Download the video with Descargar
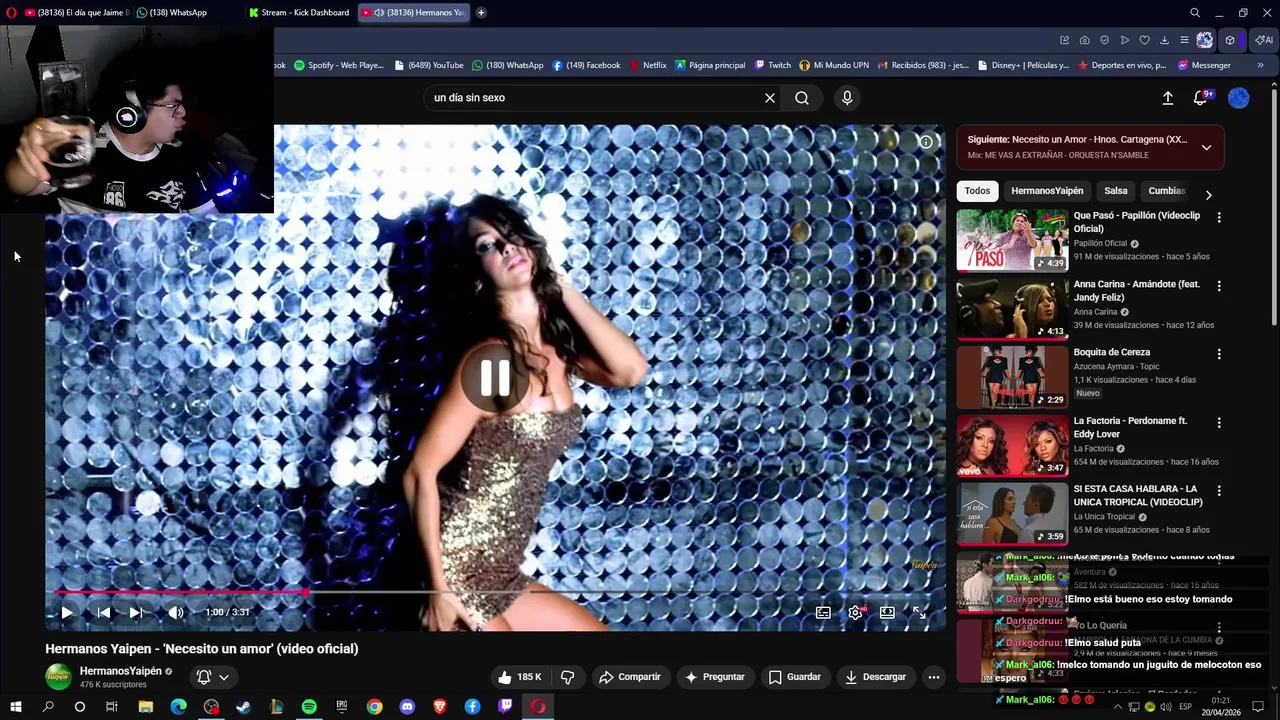The width and height of the screenshot is (1280, 720). 875,677
